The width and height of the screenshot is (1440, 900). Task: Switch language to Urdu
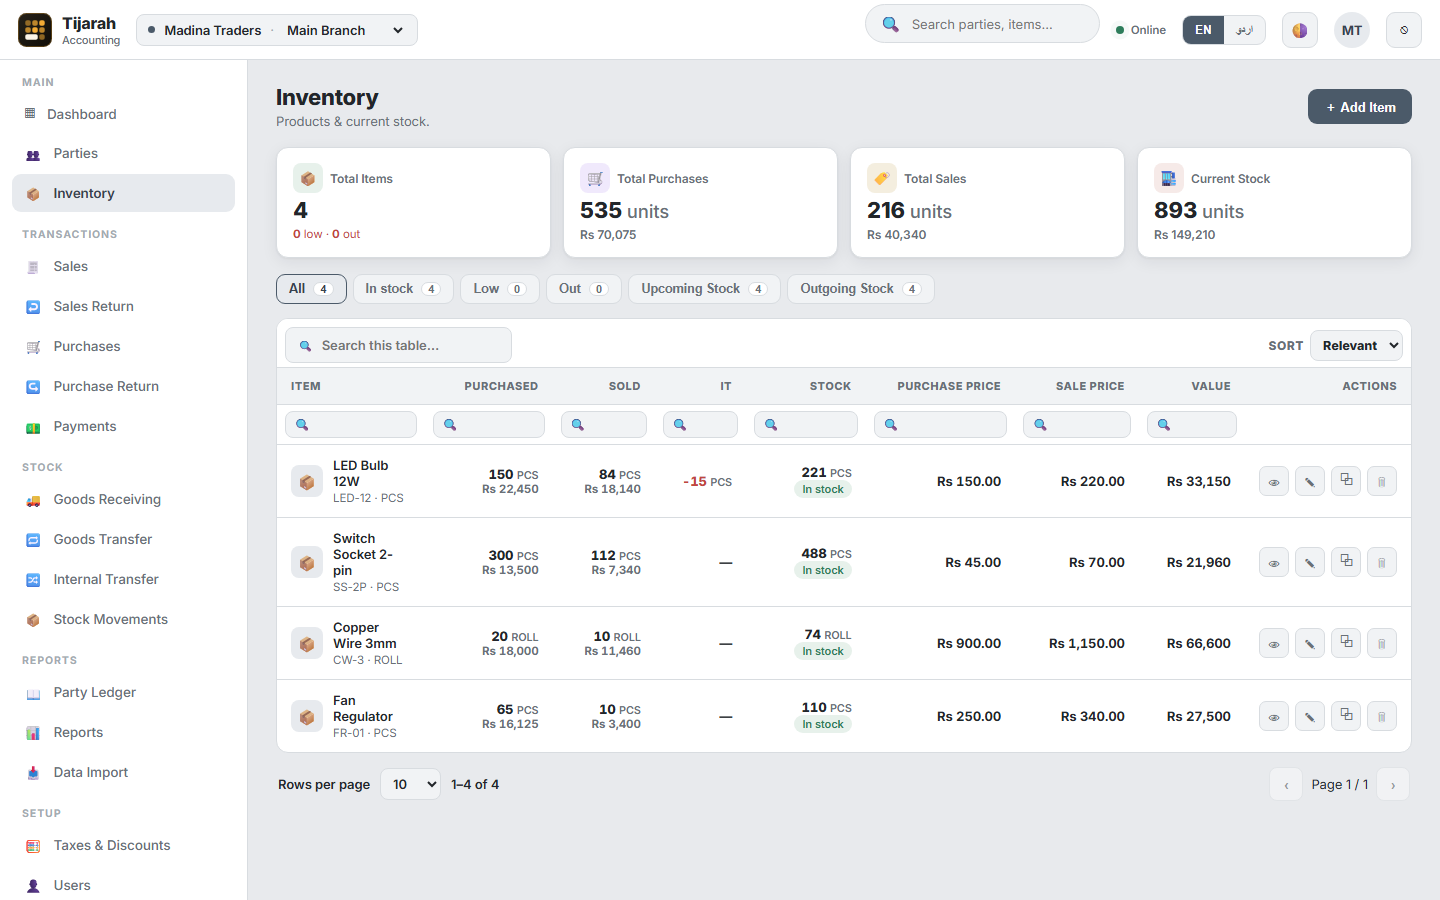coord(1244,30)
